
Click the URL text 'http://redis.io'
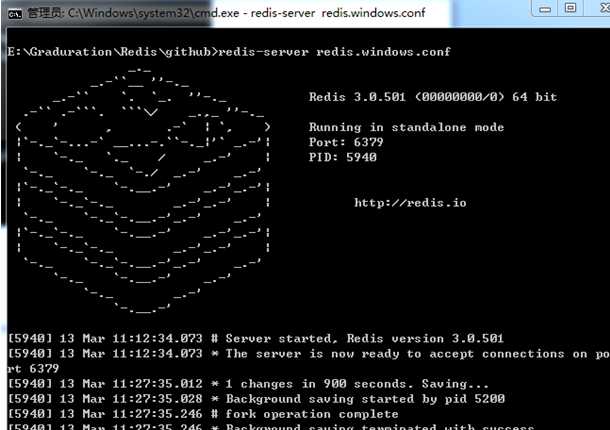click(x=410, y=203)
